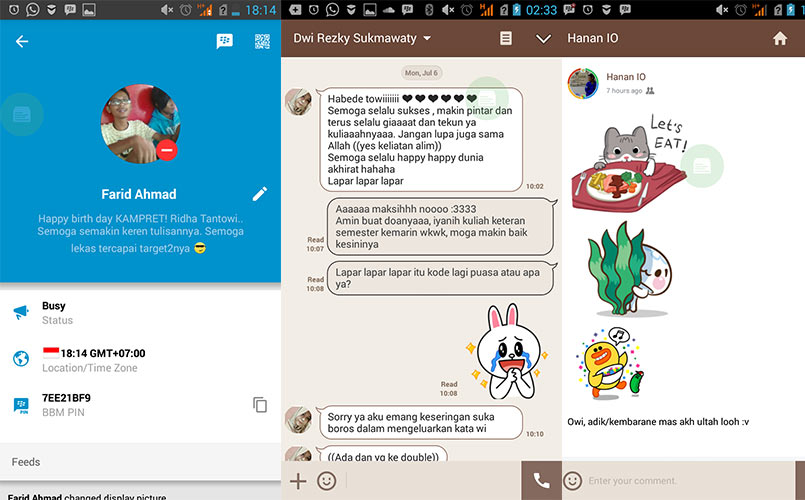The image size is (805, 500).
Task: Tap the plus attachment button
Action: coord(298,481)
